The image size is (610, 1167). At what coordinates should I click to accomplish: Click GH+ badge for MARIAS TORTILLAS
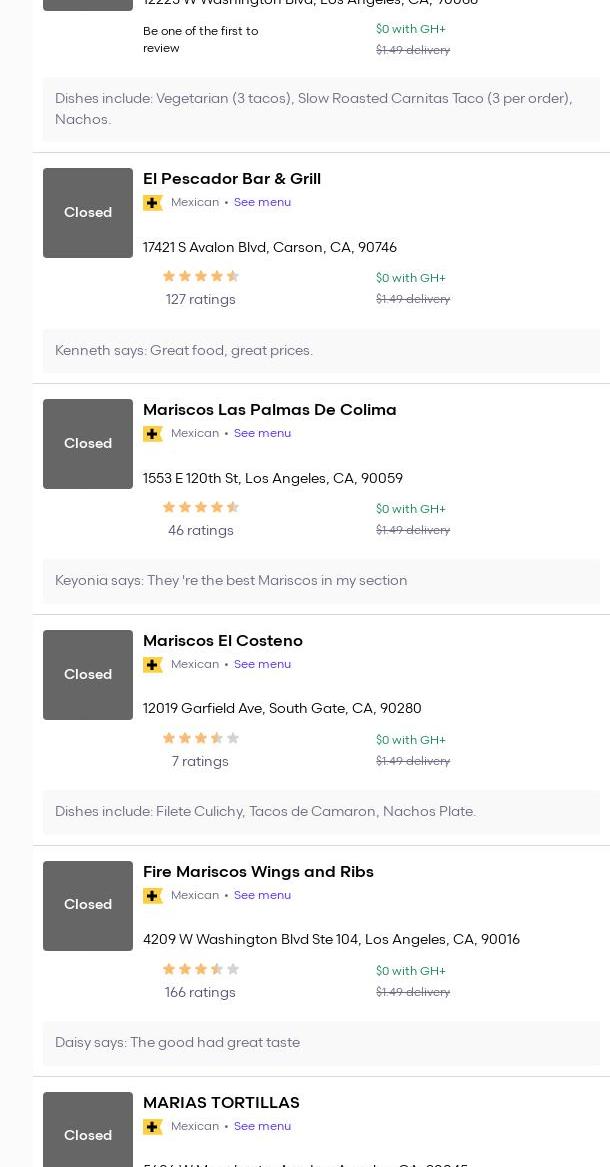pyautogui.click(x=153, y=1127)
